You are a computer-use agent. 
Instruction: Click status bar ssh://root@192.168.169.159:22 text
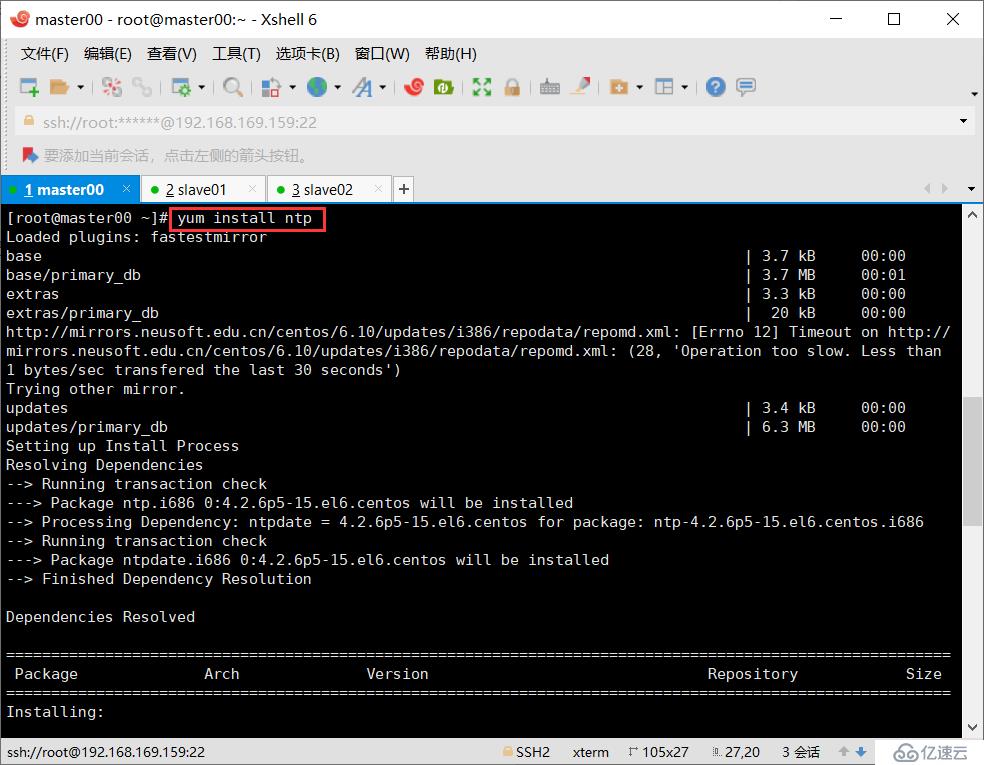click(106, 752)
